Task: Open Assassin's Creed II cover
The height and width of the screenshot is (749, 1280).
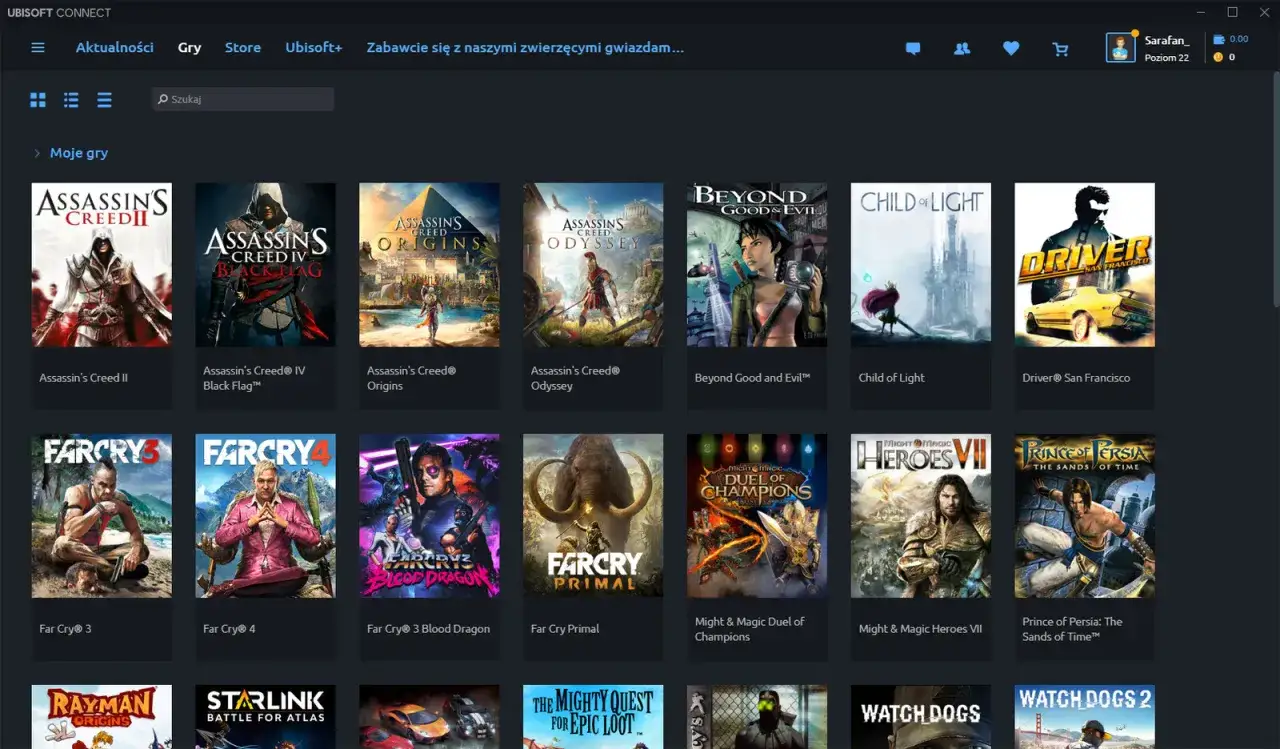Action: coord(102,264)
